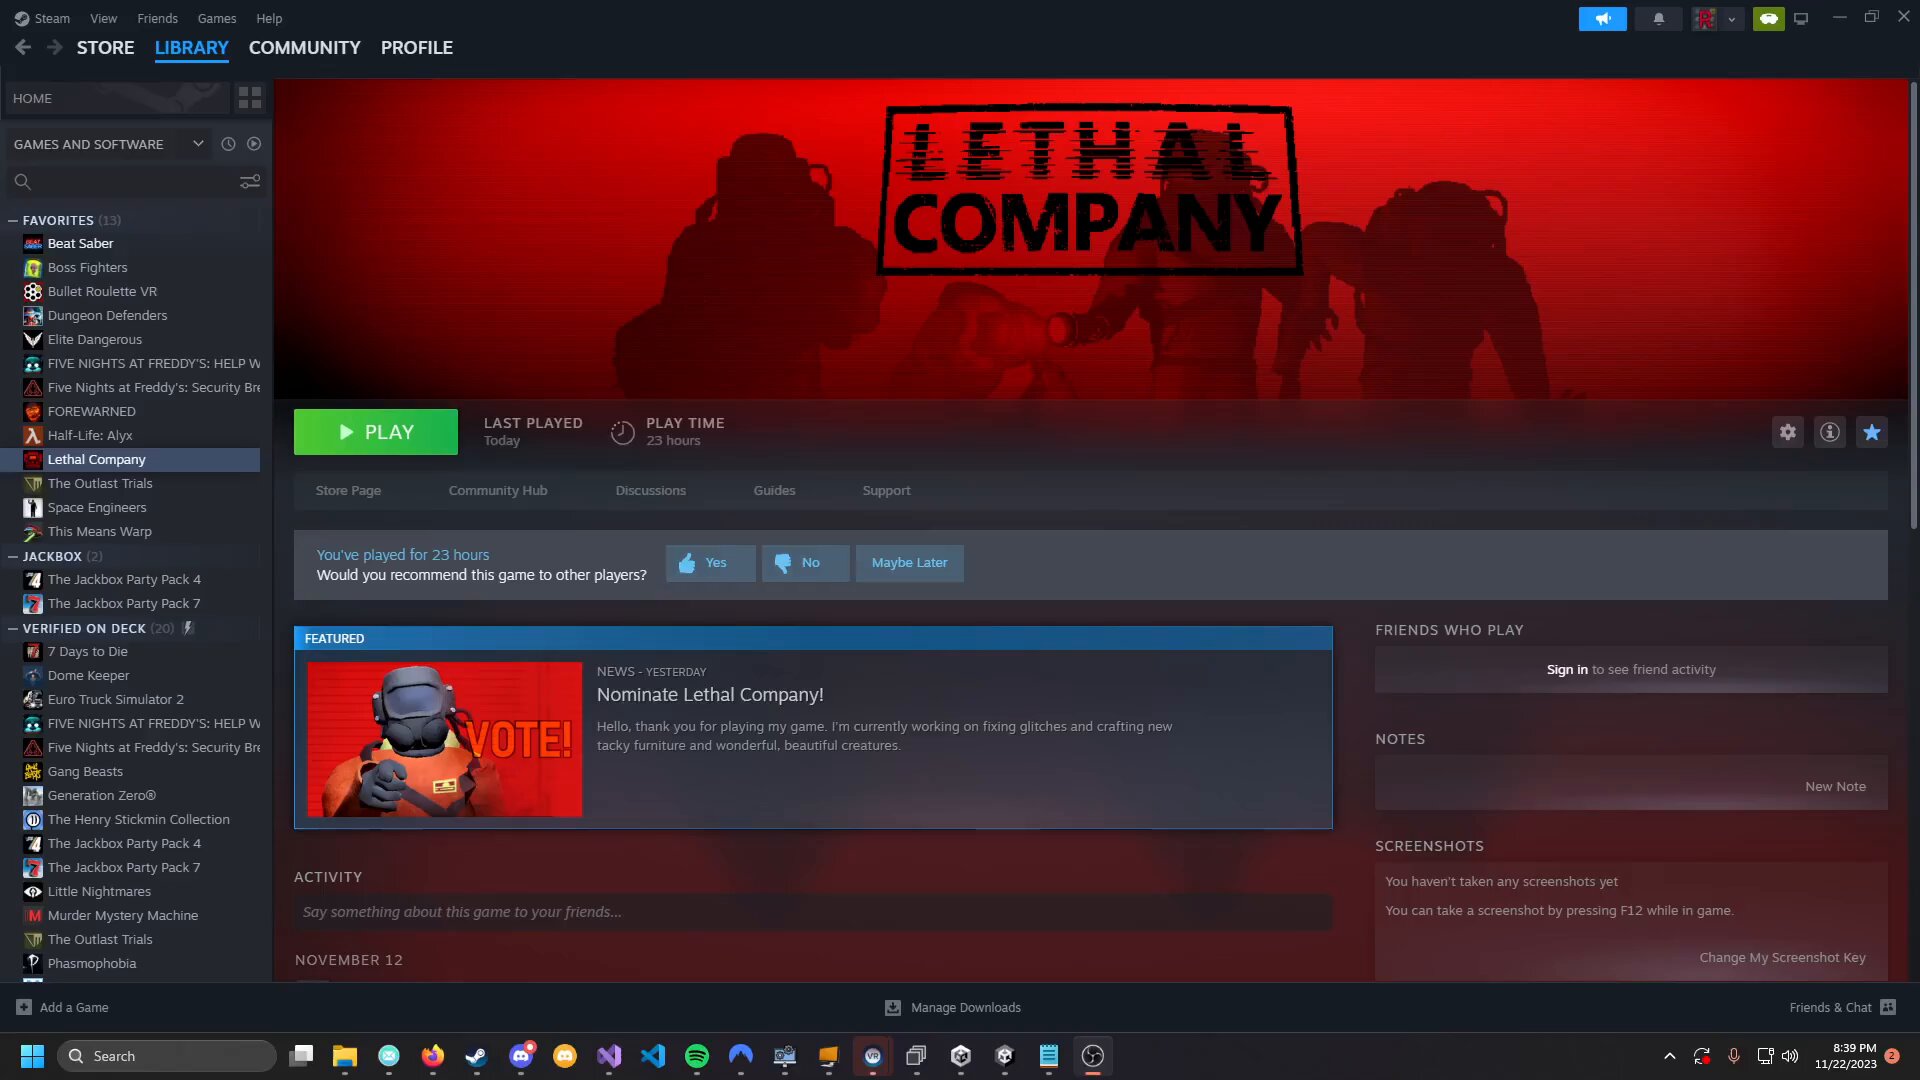Click the activity status input field
This screenshot has height=1080, width=1920.
(813, 912)
